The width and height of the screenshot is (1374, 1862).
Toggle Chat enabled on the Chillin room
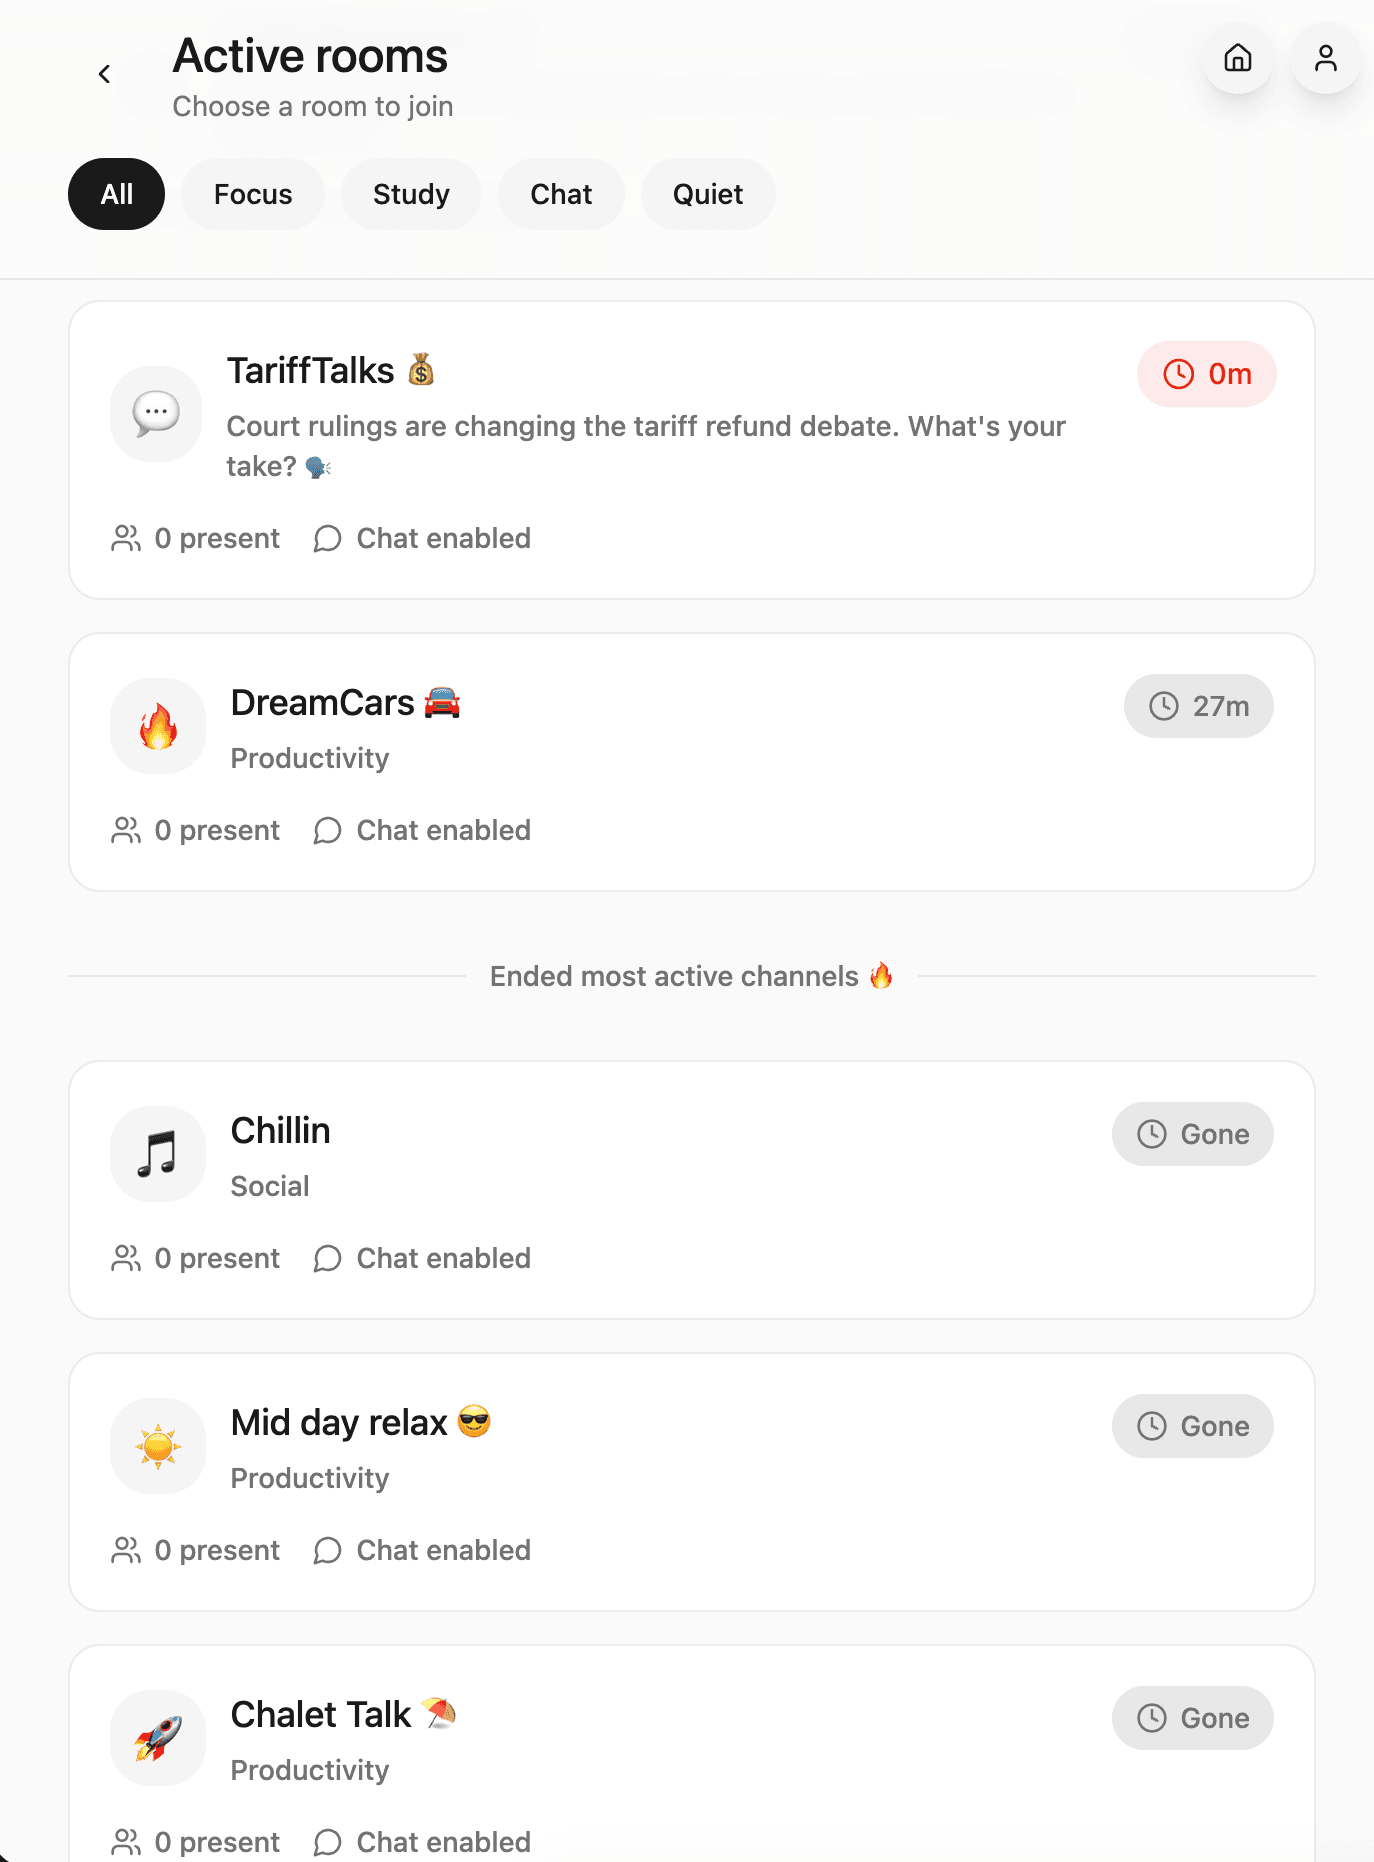421,1258
